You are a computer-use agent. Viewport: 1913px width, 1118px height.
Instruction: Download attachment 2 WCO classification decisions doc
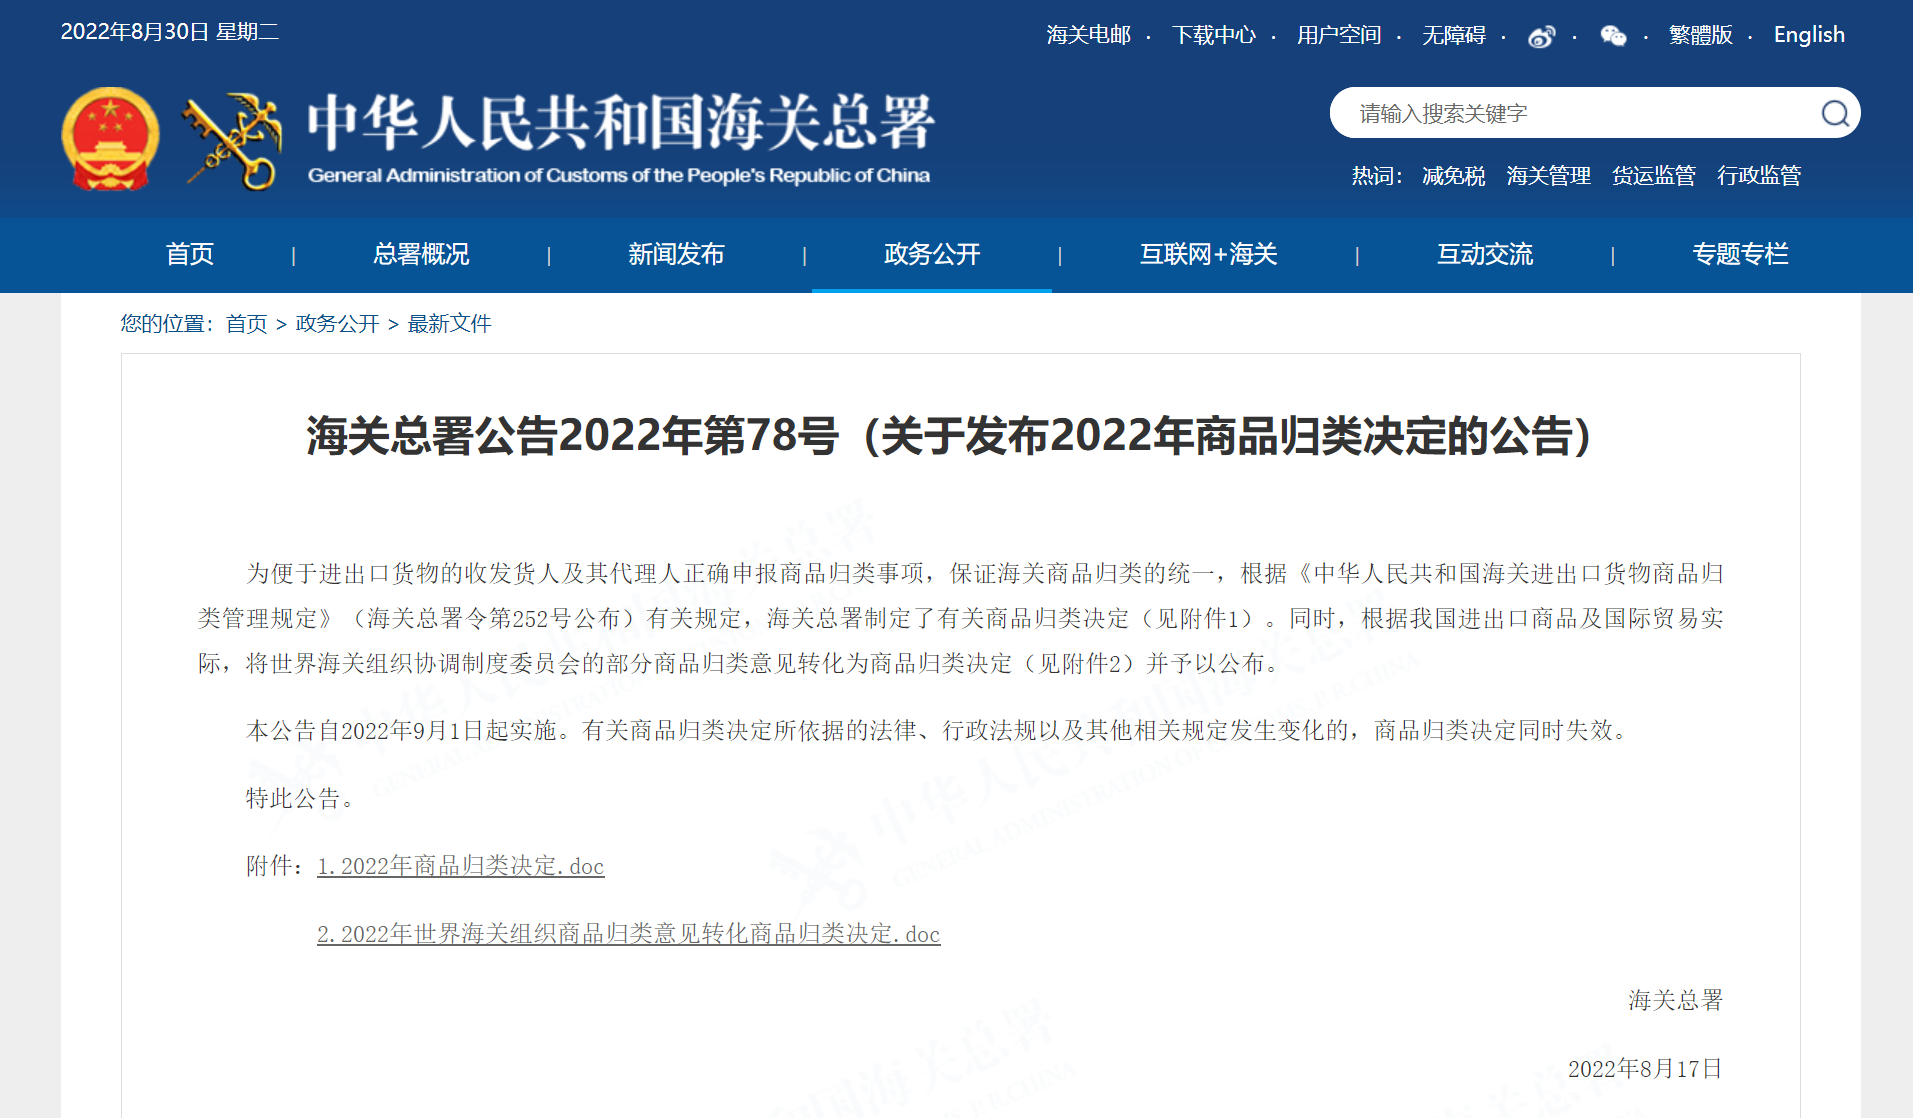click(x=628, y=934)
